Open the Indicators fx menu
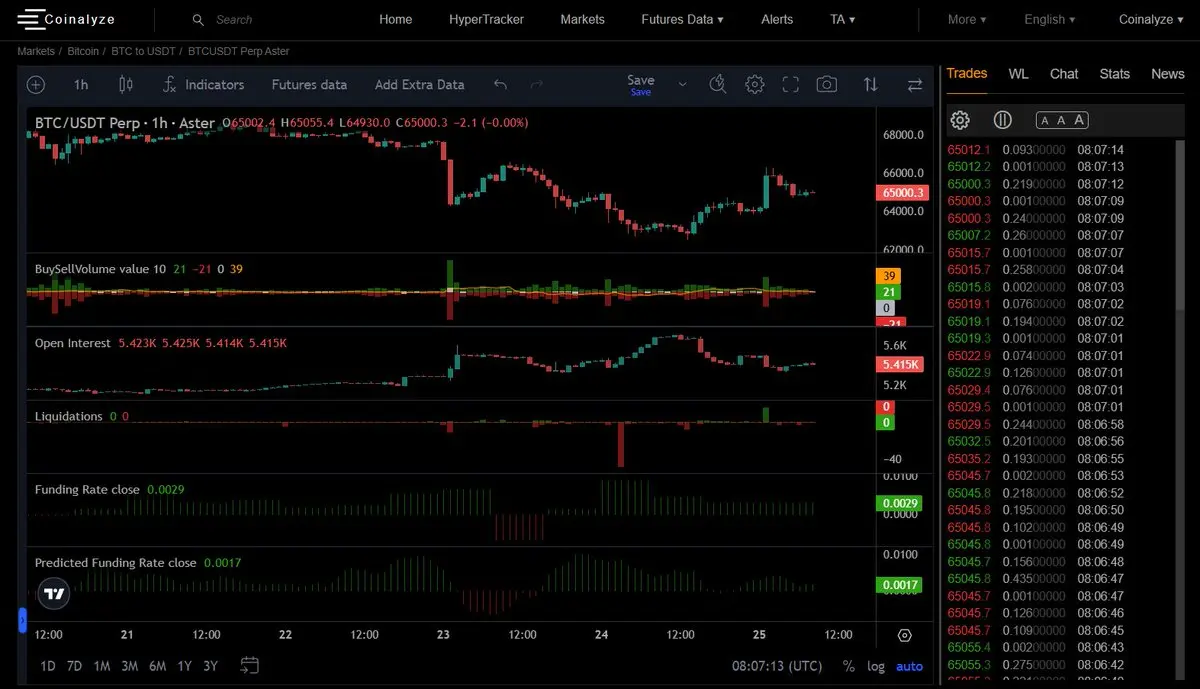Viewport: 1200px width, 689px height. click(x=204, y=85)
